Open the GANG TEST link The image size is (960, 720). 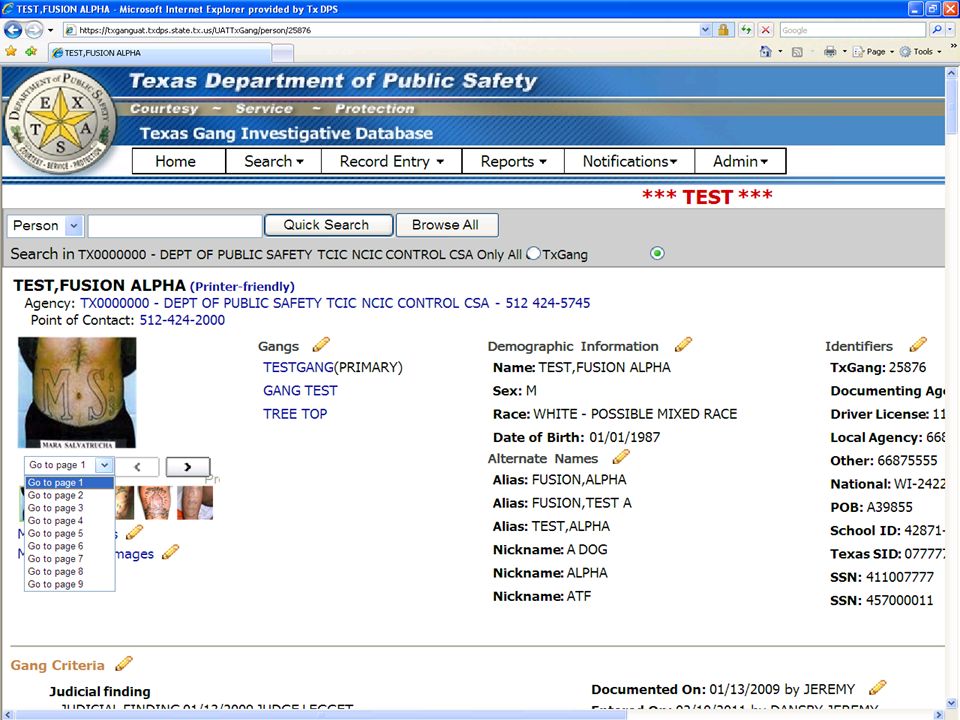300,391
